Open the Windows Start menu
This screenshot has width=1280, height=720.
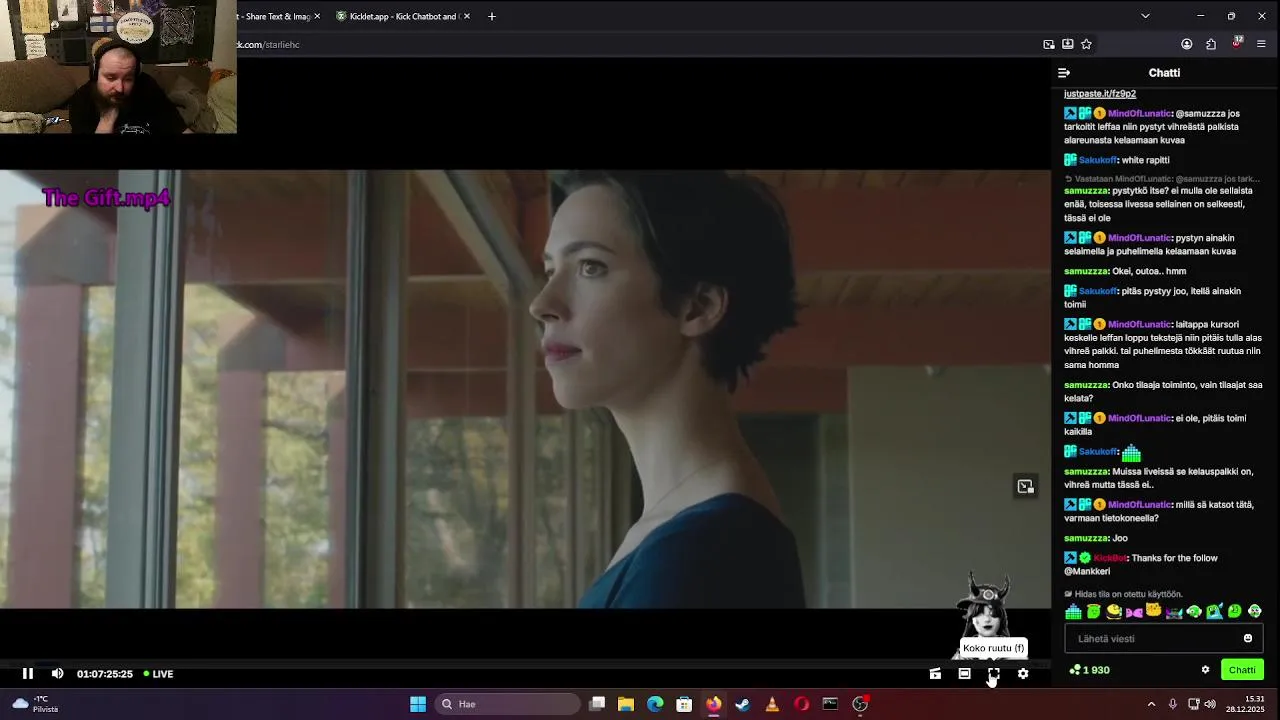pyautogui.click(x=418, y=704)
